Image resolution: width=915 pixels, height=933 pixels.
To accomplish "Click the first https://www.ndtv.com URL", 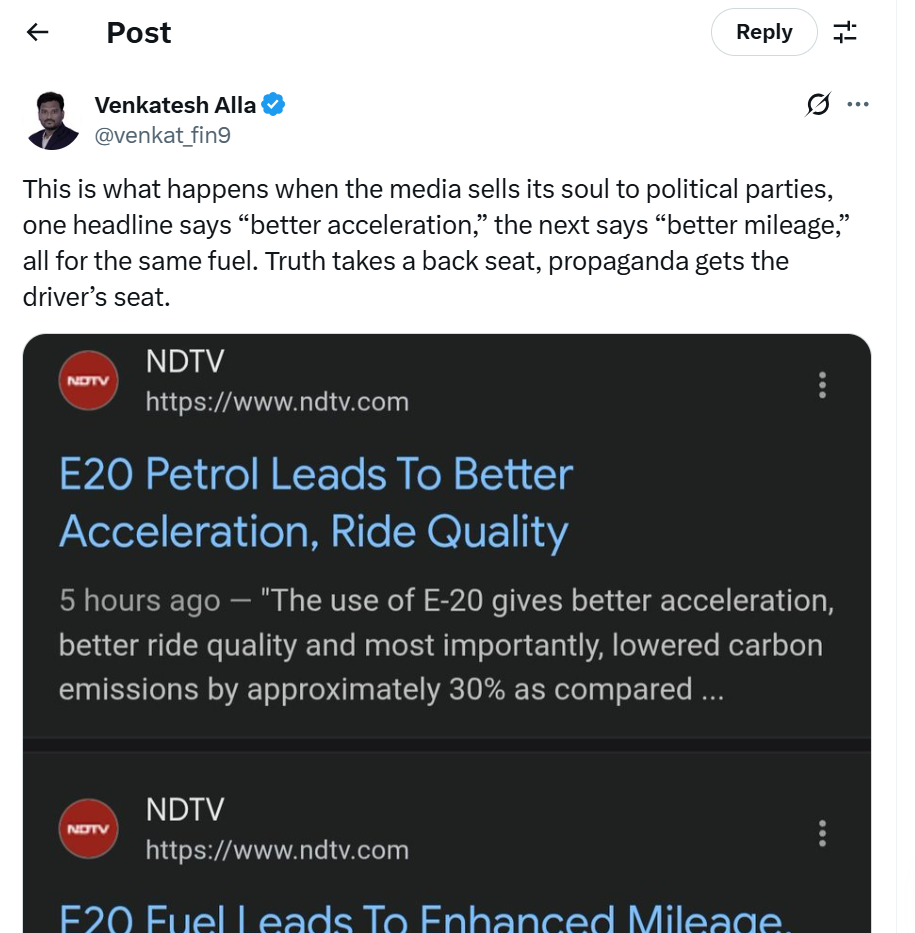I will (277, 402).
